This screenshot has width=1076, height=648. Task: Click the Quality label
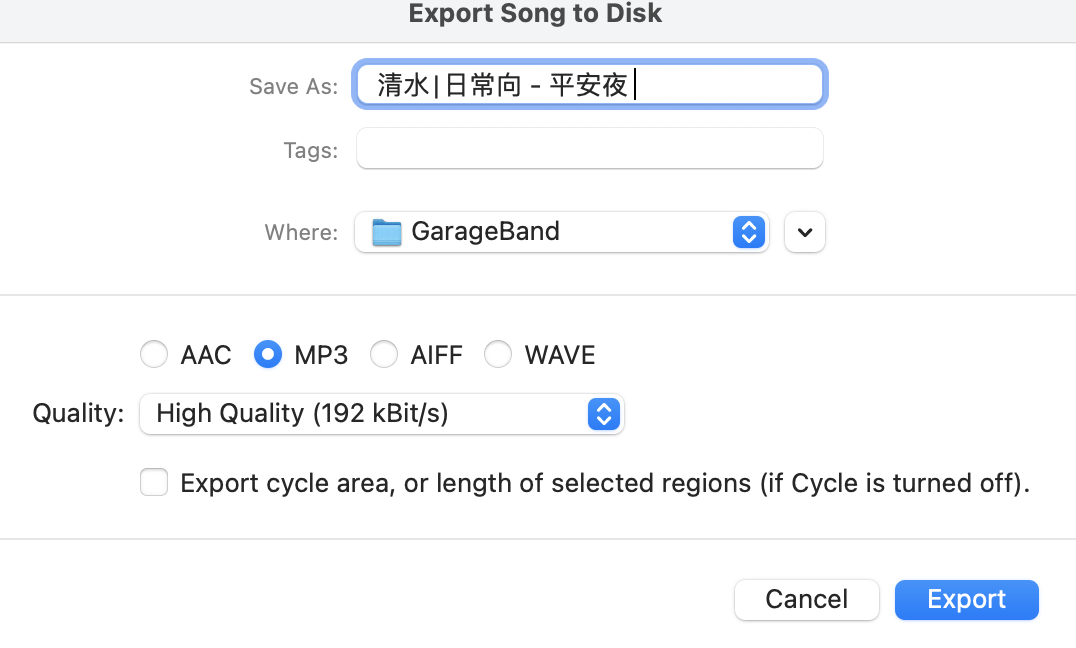[78, 413]
